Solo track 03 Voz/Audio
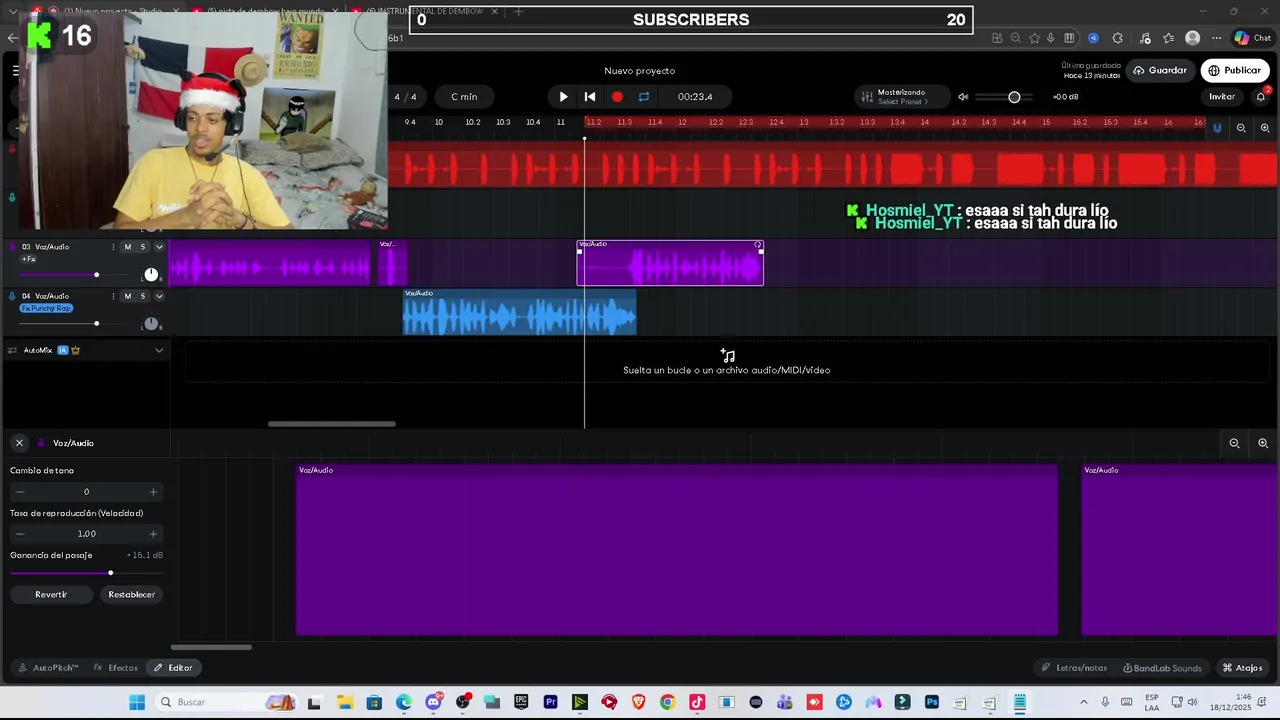 [142, 247]
